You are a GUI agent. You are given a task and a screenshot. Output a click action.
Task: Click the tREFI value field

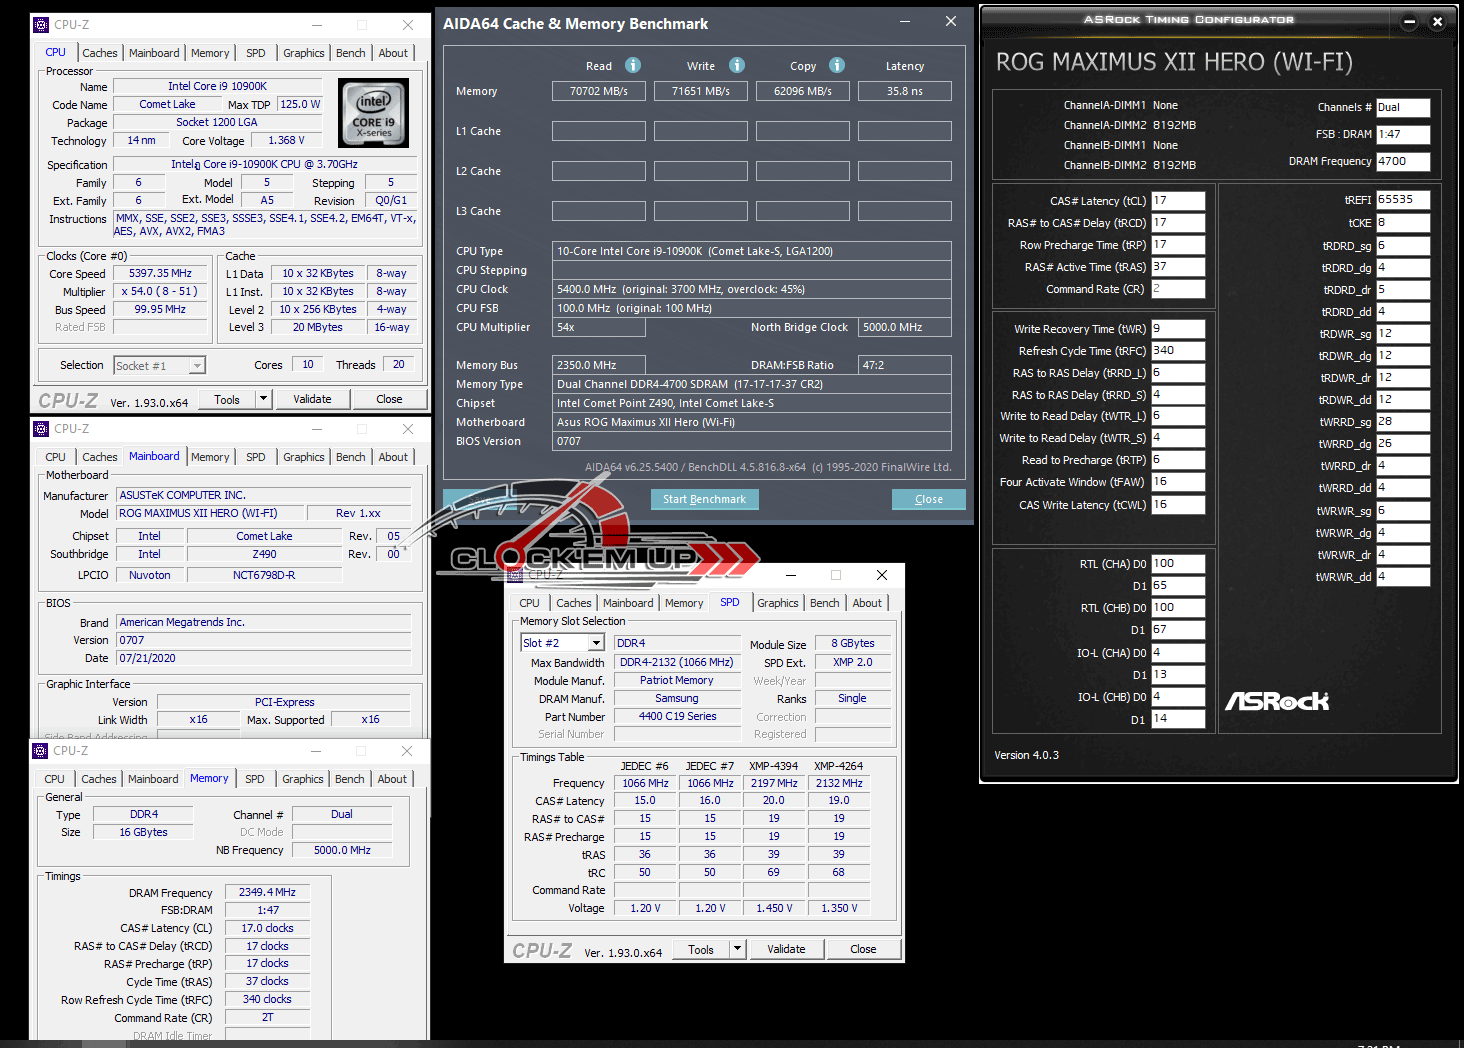[x=1402, y=200]
